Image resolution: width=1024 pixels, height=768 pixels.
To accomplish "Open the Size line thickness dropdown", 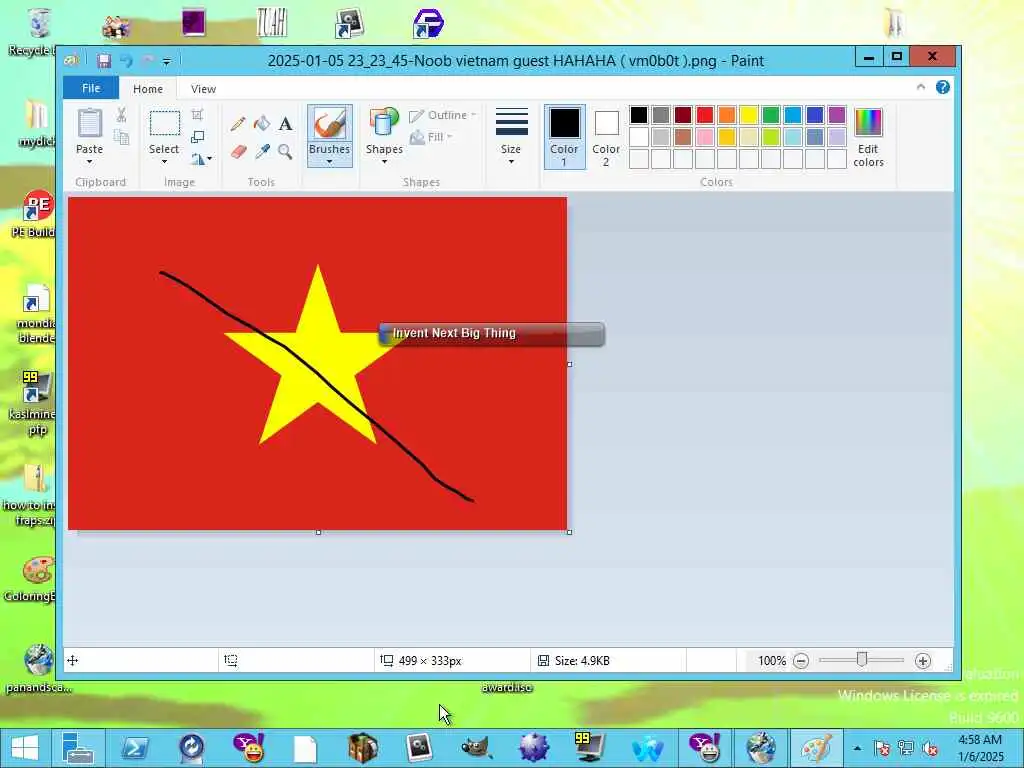I will point(511,136).
